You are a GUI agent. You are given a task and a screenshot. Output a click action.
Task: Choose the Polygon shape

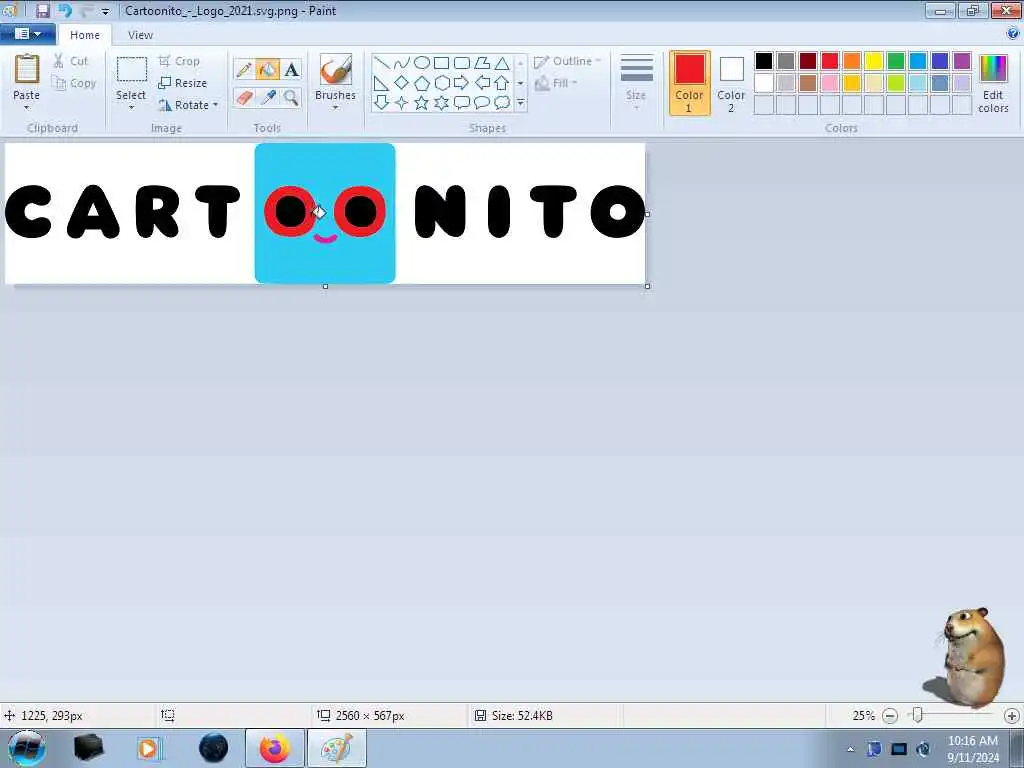pyautogui.click(x=482, y=63)
